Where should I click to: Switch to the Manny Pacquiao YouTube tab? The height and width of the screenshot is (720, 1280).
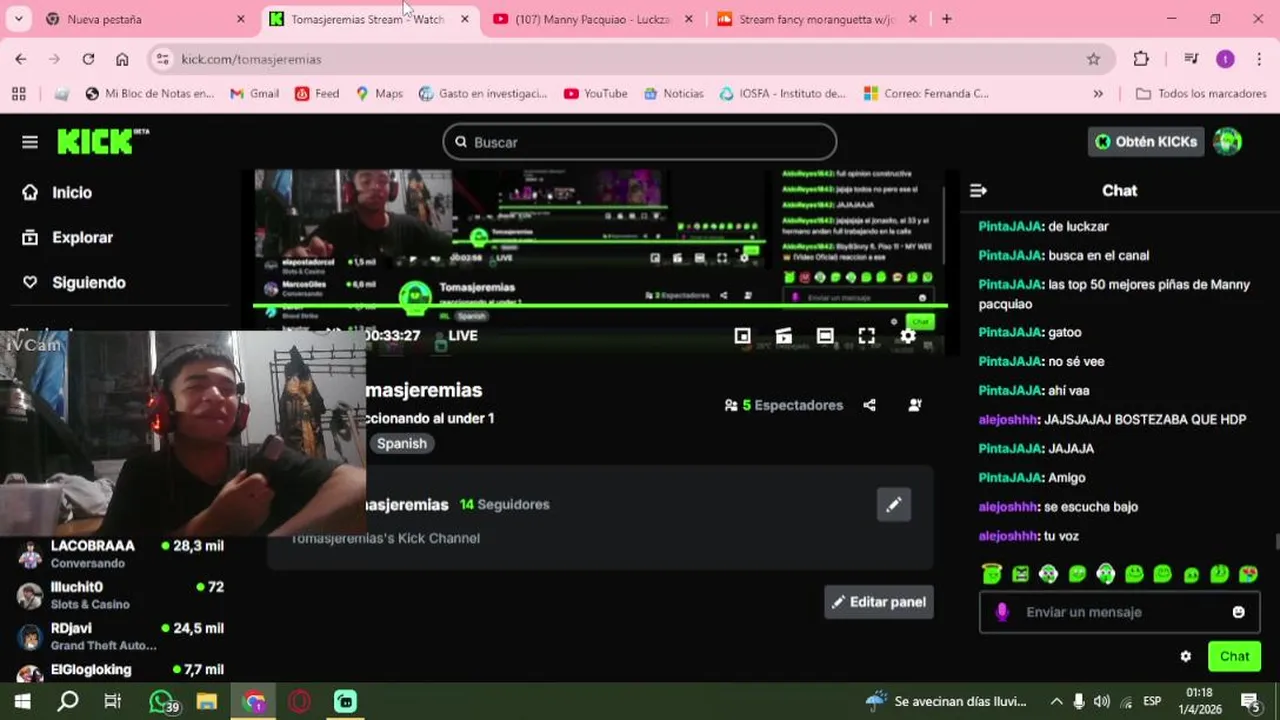pyautogui.click(x=592, y=19)
